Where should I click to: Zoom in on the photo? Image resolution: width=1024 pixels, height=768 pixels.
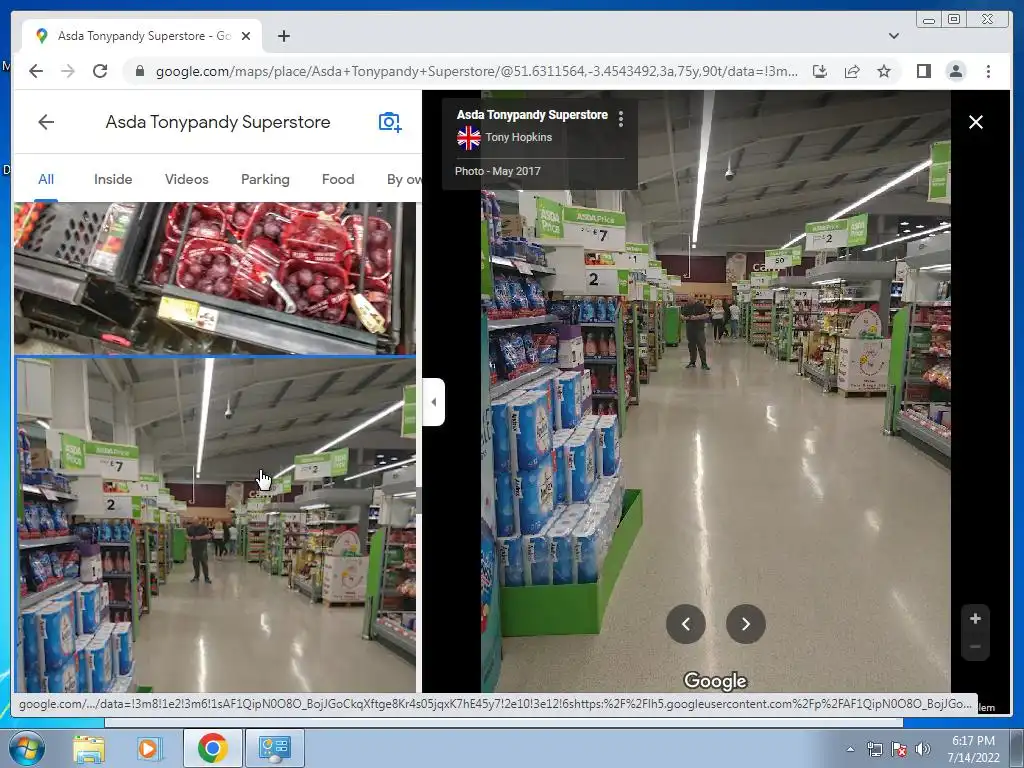pyautogui.click(x=975, y=618)
